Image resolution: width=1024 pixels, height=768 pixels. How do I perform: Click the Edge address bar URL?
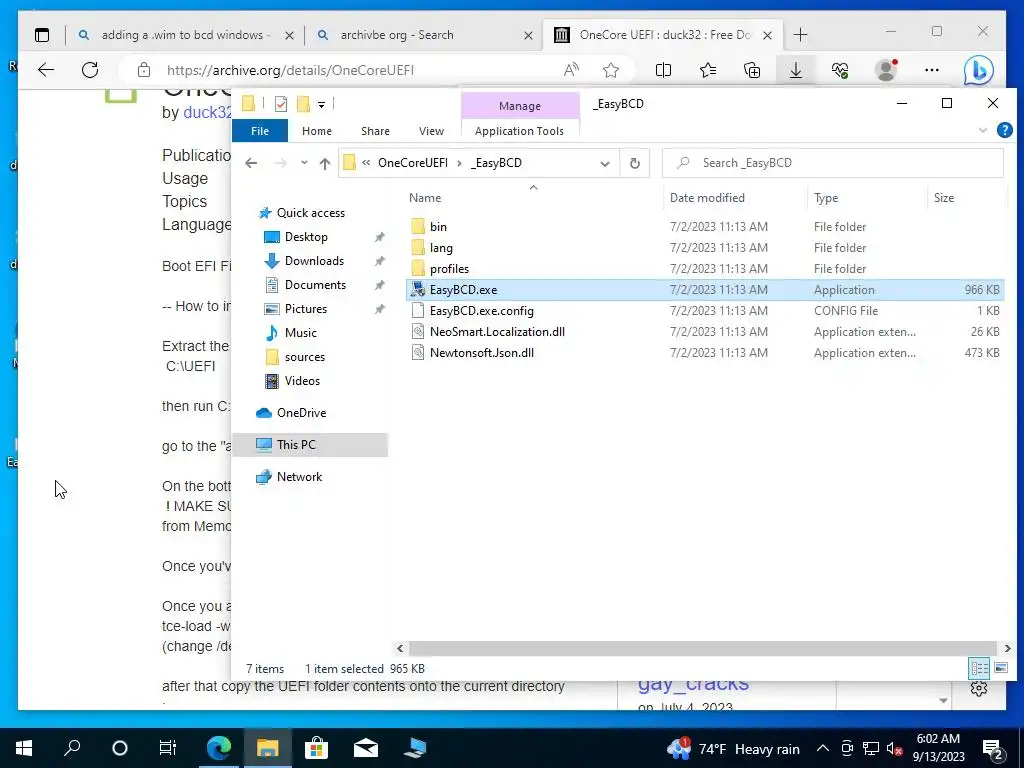(290, 70)
